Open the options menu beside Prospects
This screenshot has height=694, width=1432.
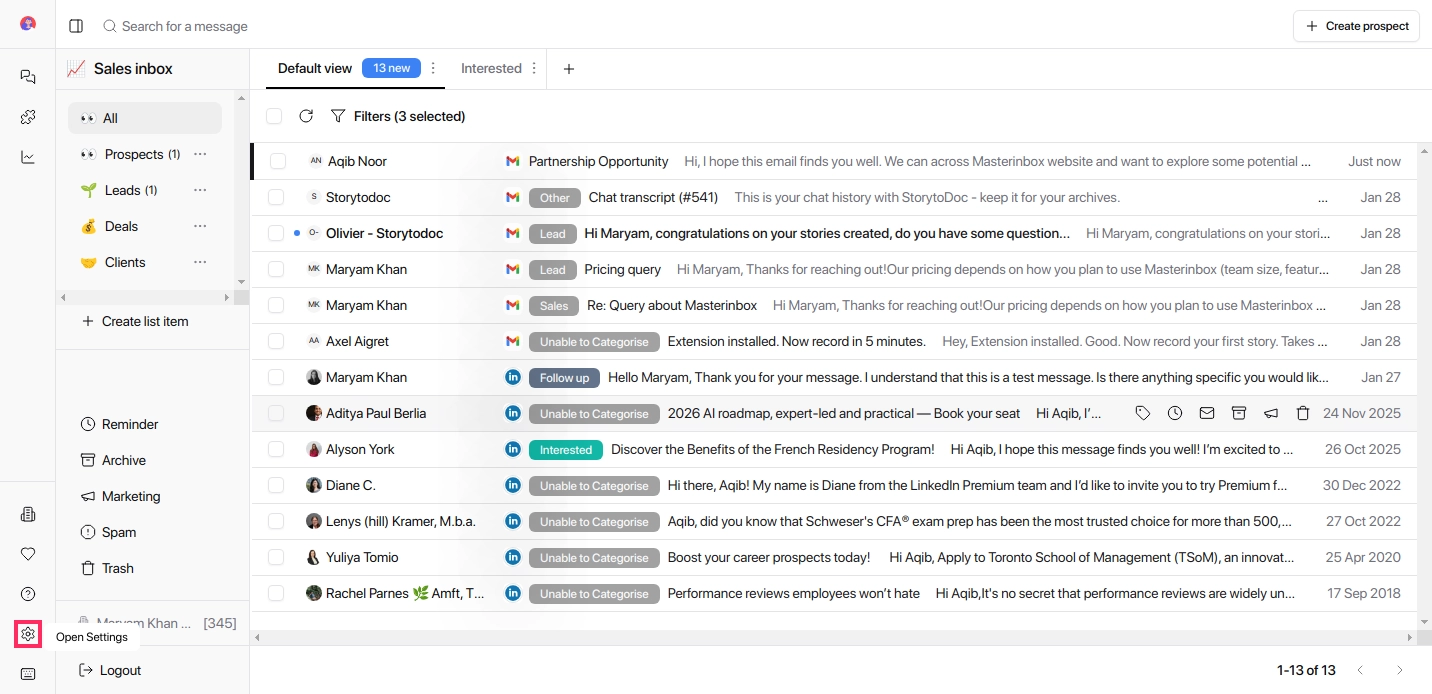200,154
